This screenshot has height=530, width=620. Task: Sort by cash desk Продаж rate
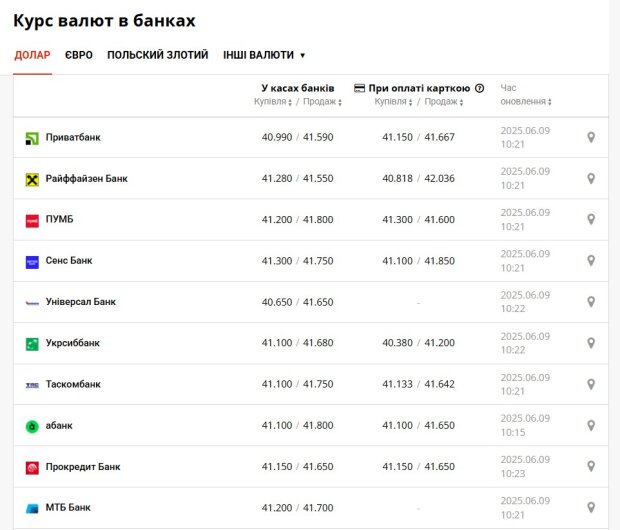pyautogui.click(x=322, y=102)
